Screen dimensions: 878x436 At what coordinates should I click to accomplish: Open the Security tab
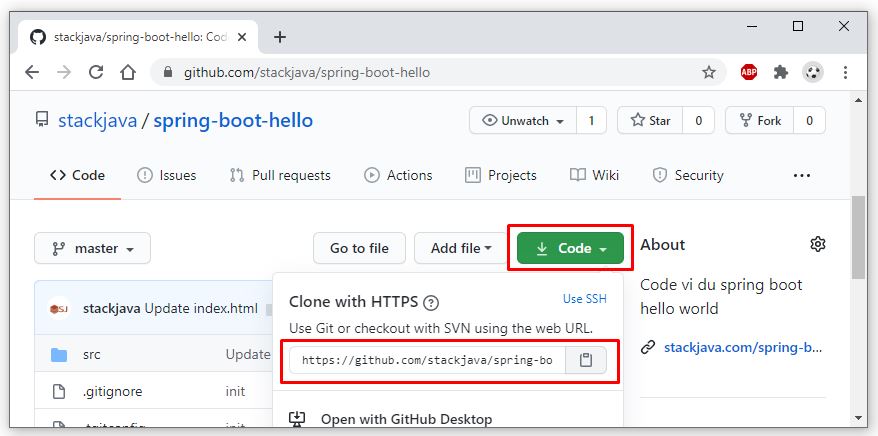pos(688,176)
